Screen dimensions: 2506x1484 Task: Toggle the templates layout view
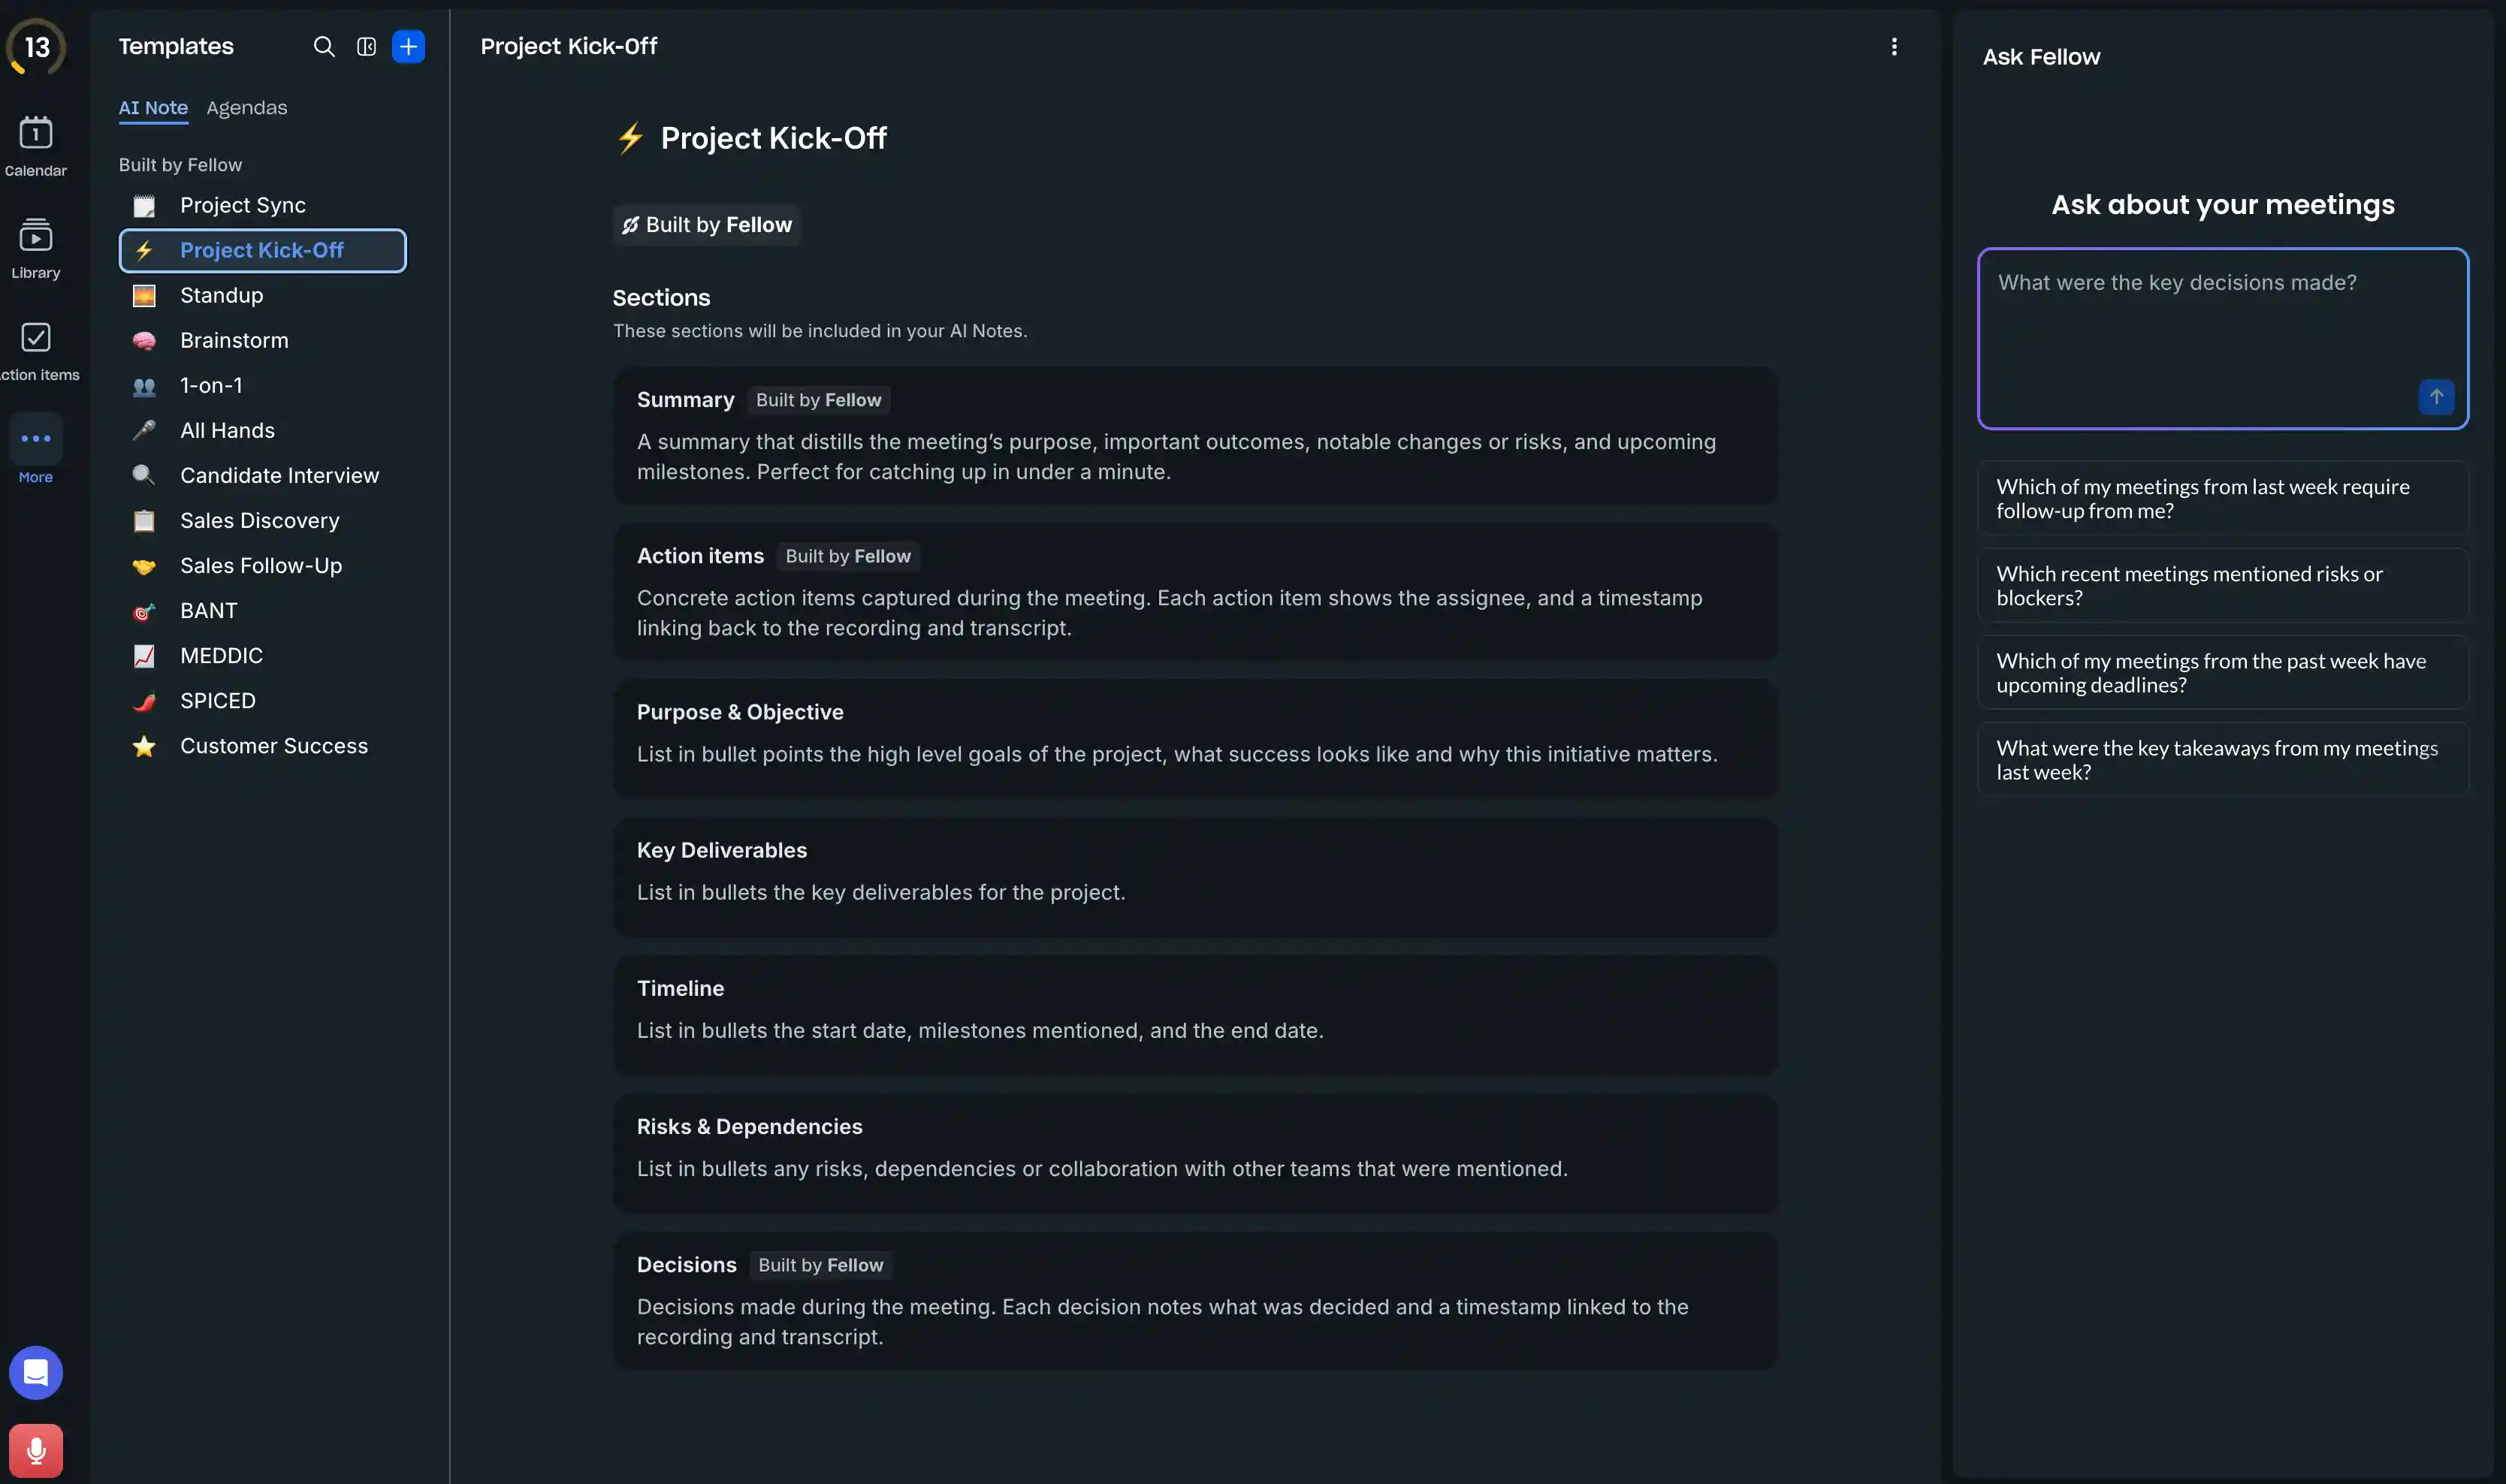pyautogui.click(x=366, y=46)
